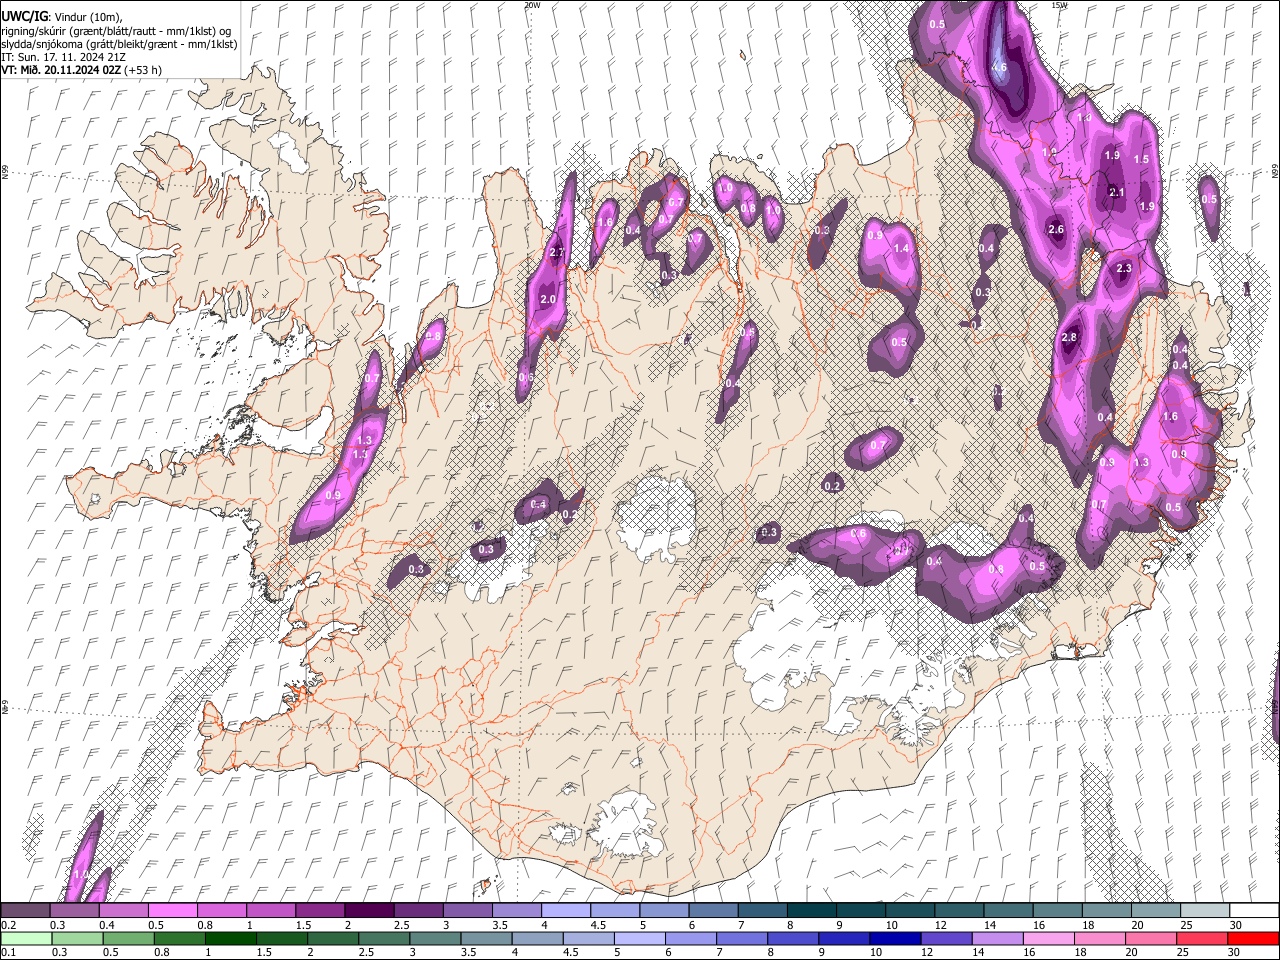1280x960 pixels.
Task: Click the red lower legend swatch labeled 30
Action: (1254, 938)
